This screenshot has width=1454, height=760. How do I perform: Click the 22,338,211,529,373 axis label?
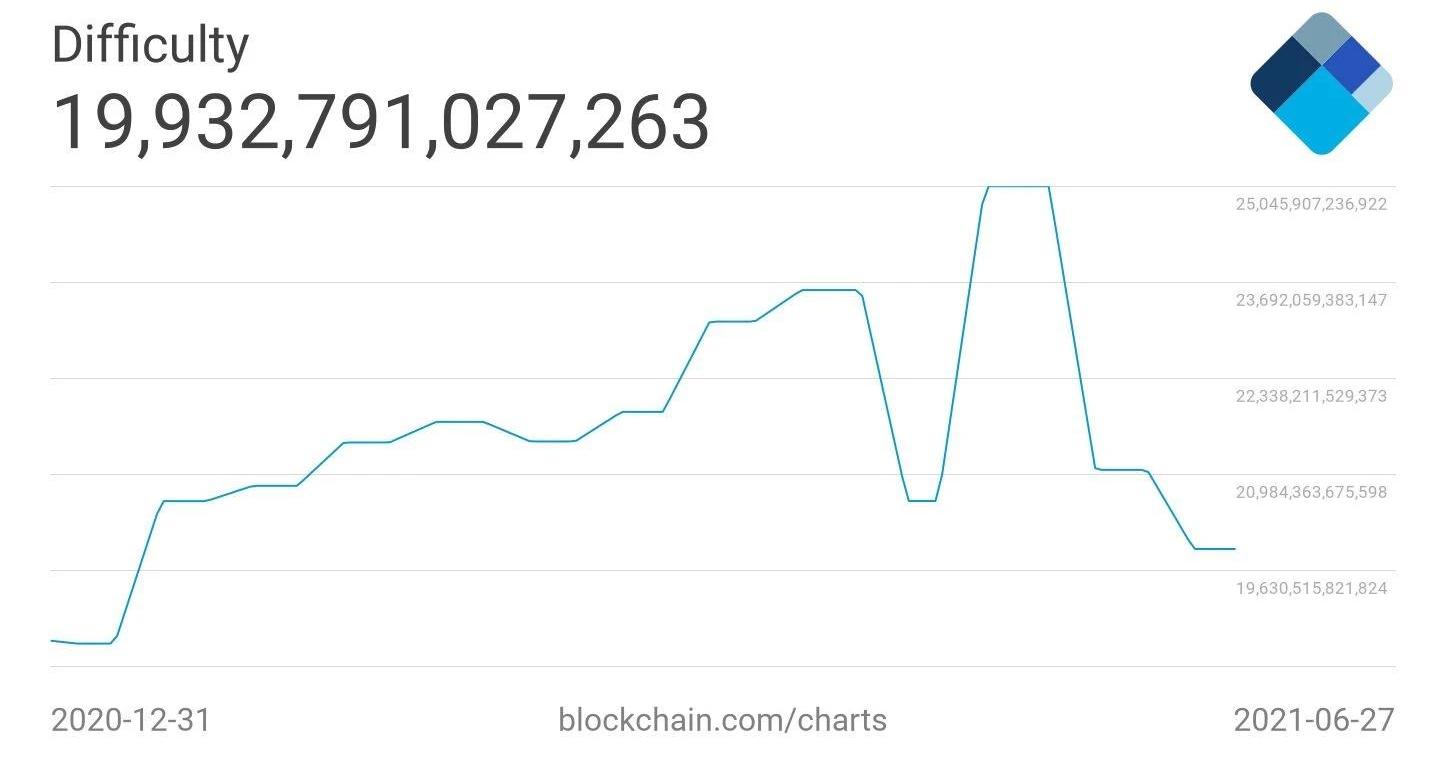tap(1311, 396)
